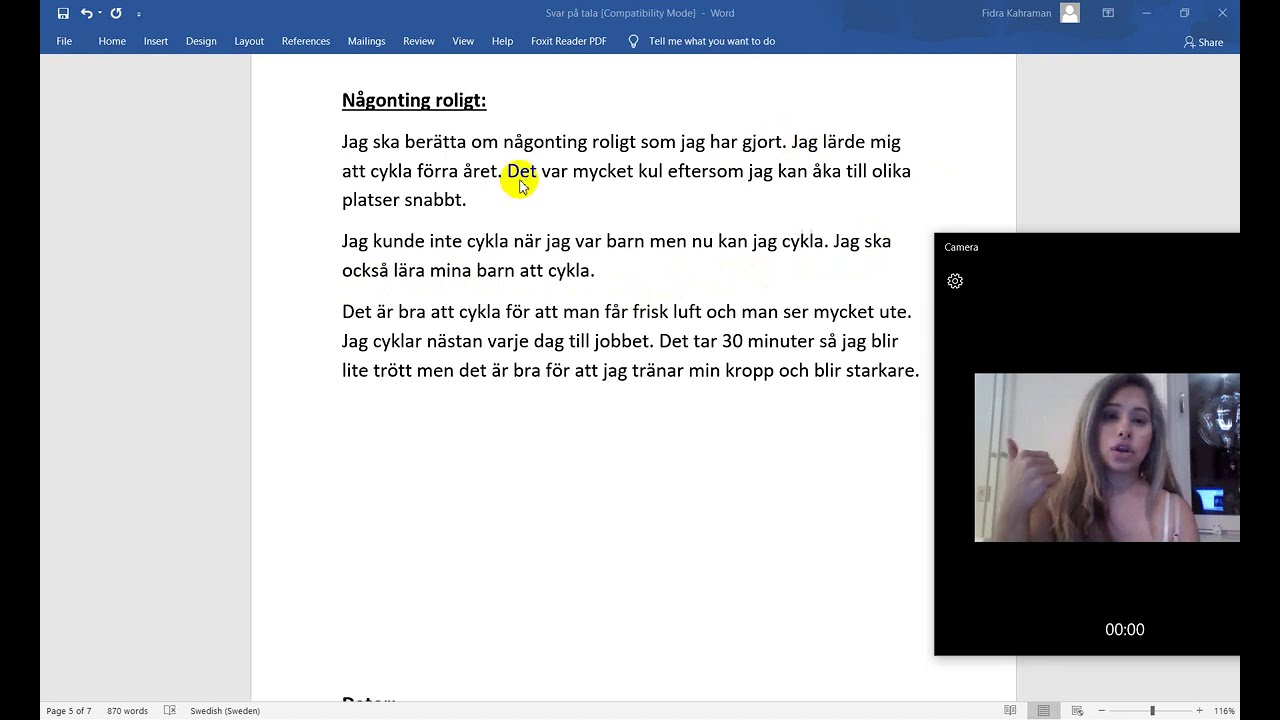Share the document via Share button
The image size is (1280, 720).
tap(1203, 42)
